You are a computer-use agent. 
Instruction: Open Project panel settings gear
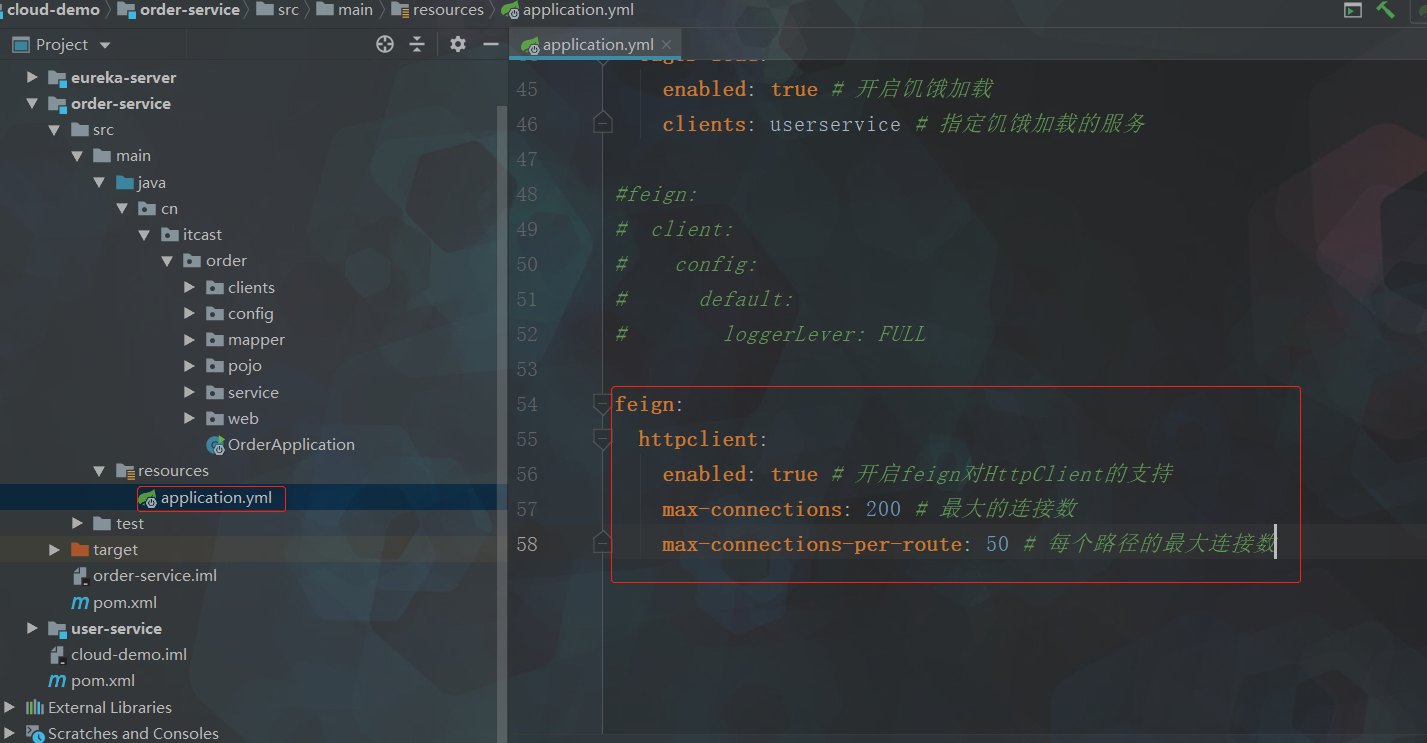click(x=458, y=44)
